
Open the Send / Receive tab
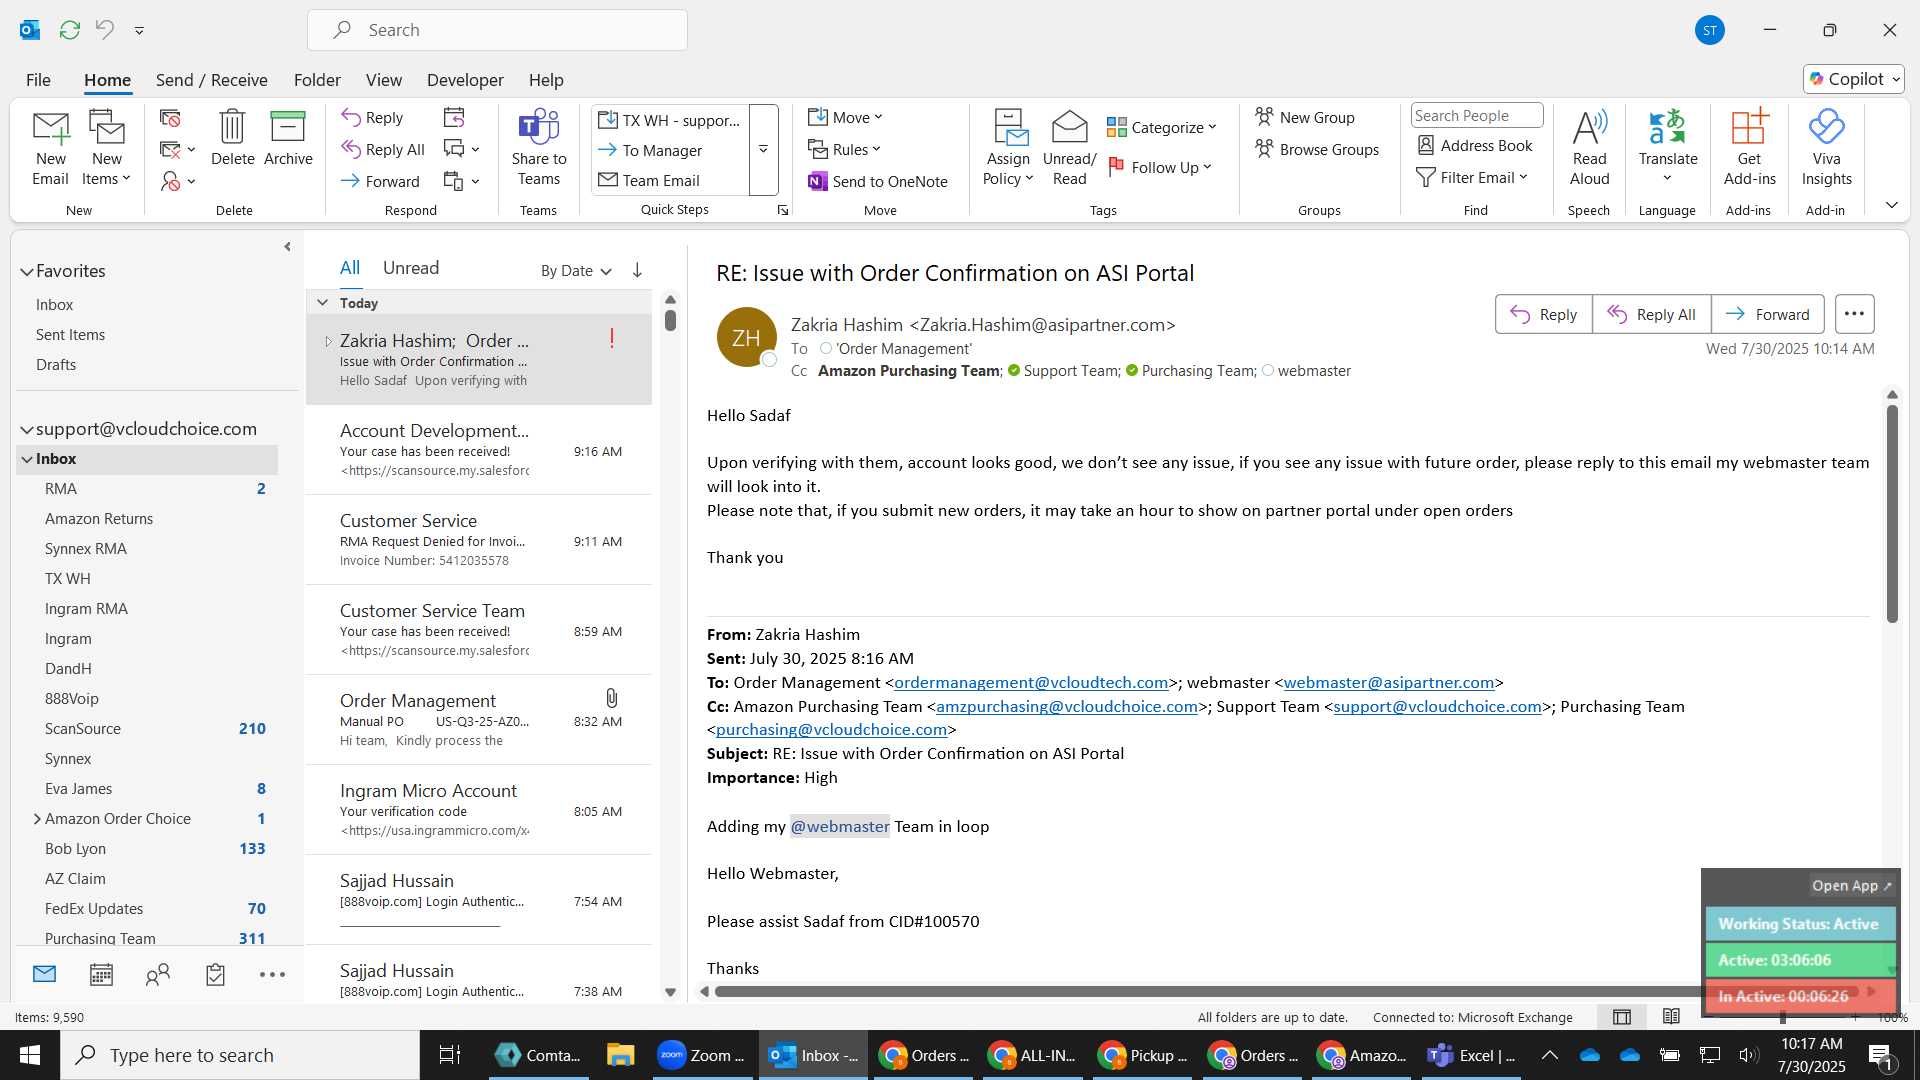[211, 79]
